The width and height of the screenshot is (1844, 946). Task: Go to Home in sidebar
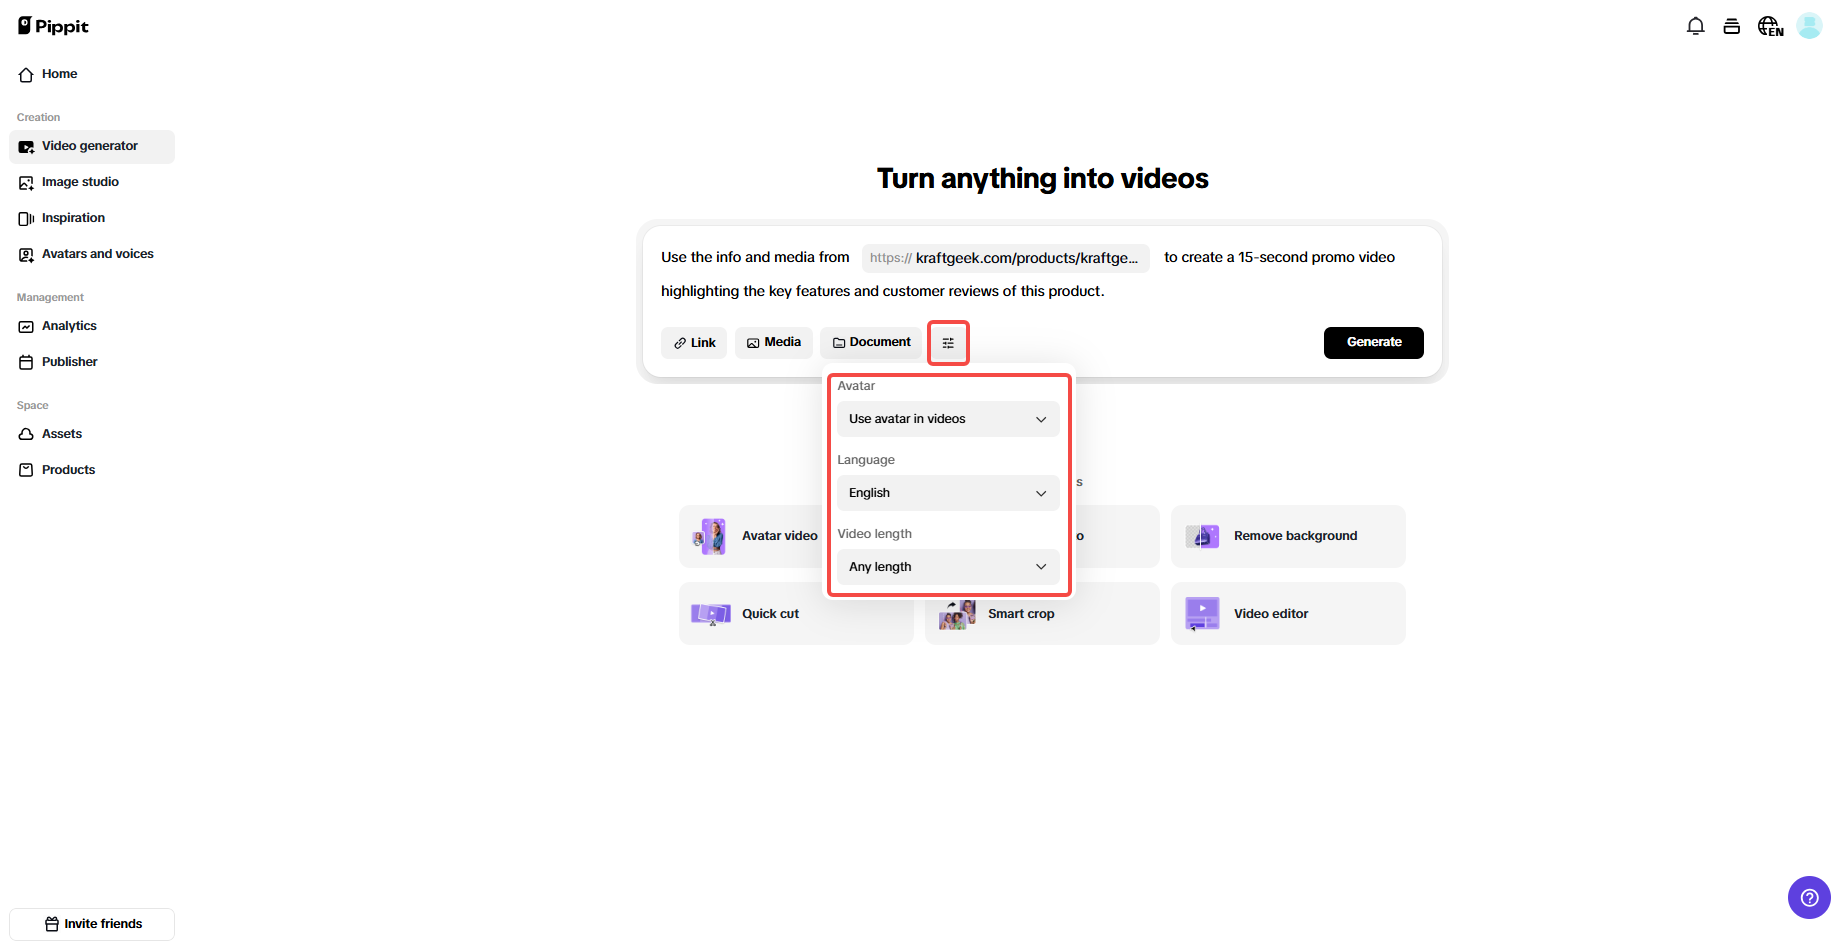click(x=92, y=74)
